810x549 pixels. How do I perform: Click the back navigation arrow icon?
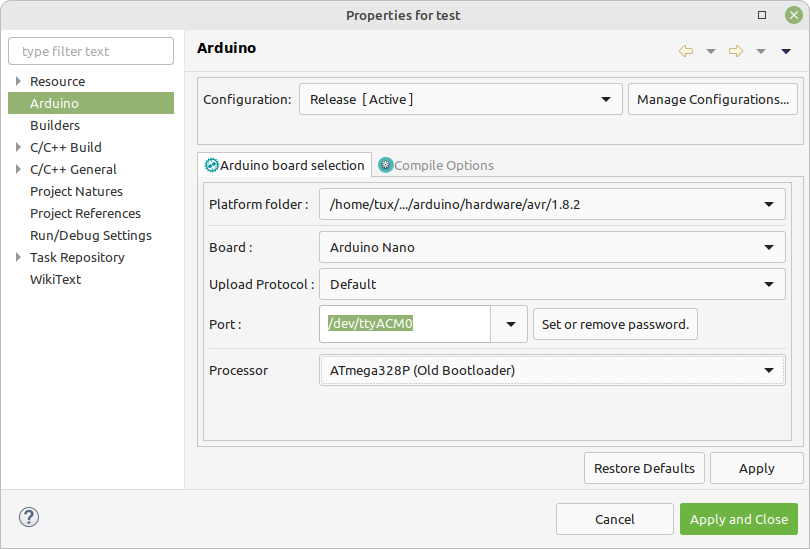686,51
